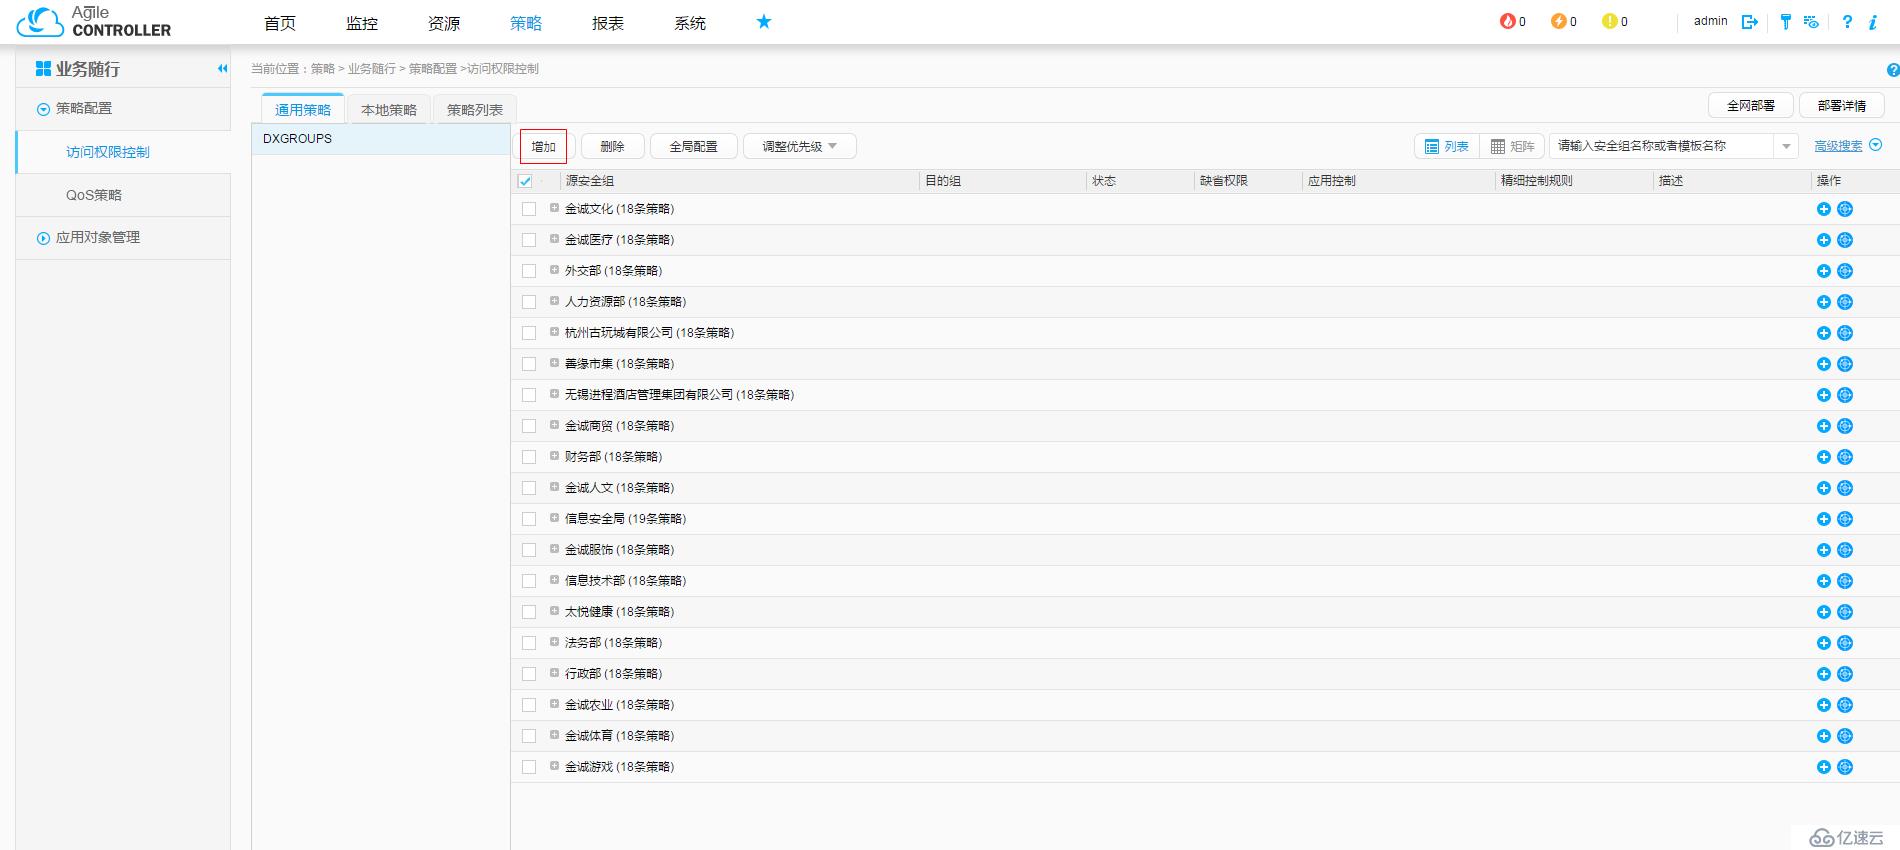The image size is (1900, 850).
Task: Click the favorites star icon in top menu
Action: click(764, 21)
